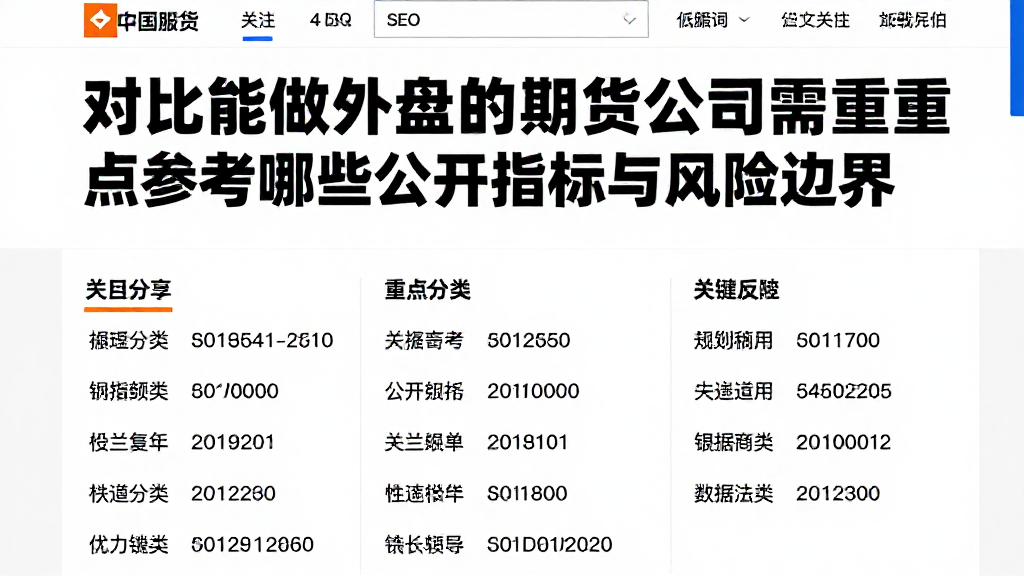Click the value 54502205

click(844, 391)
